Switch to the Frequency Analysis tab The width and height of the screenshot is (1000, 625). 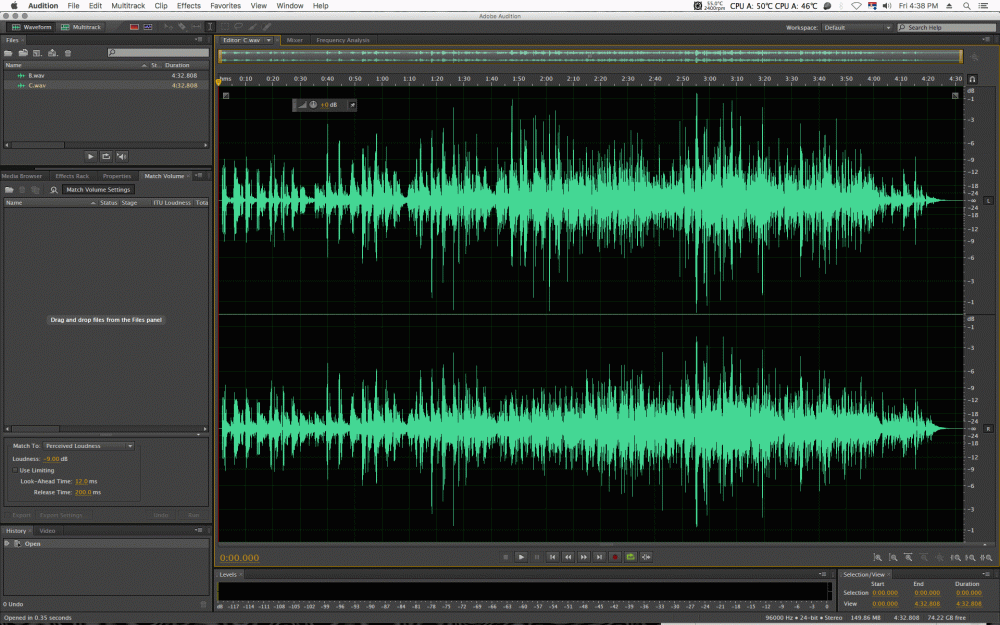tap(343, 40)
